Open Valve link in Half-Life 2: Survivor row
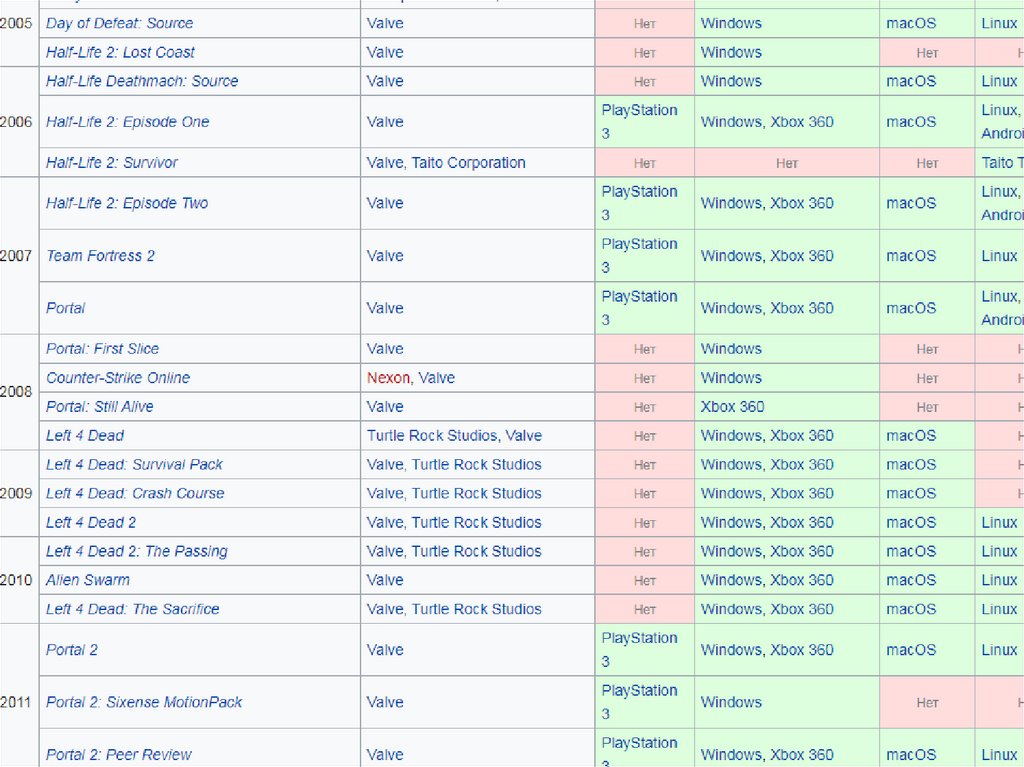Viewport: 1024px width, 767px height. tap(385, 163)
